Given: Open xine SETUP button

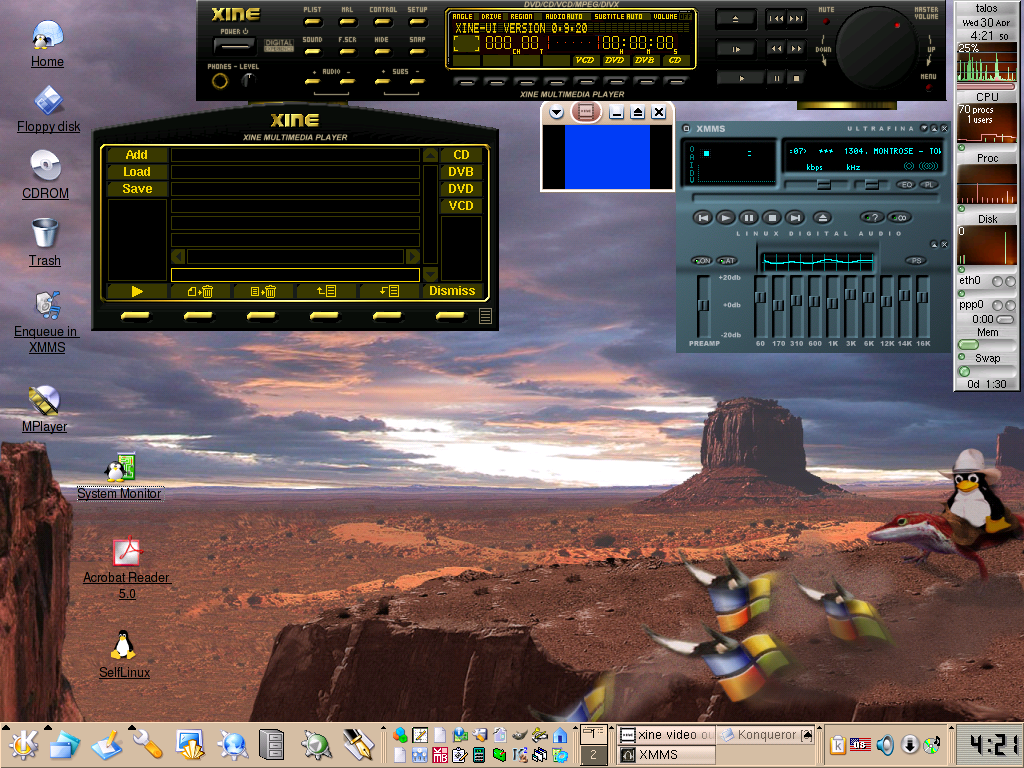Looking at the screenshot, I should 417,22.
